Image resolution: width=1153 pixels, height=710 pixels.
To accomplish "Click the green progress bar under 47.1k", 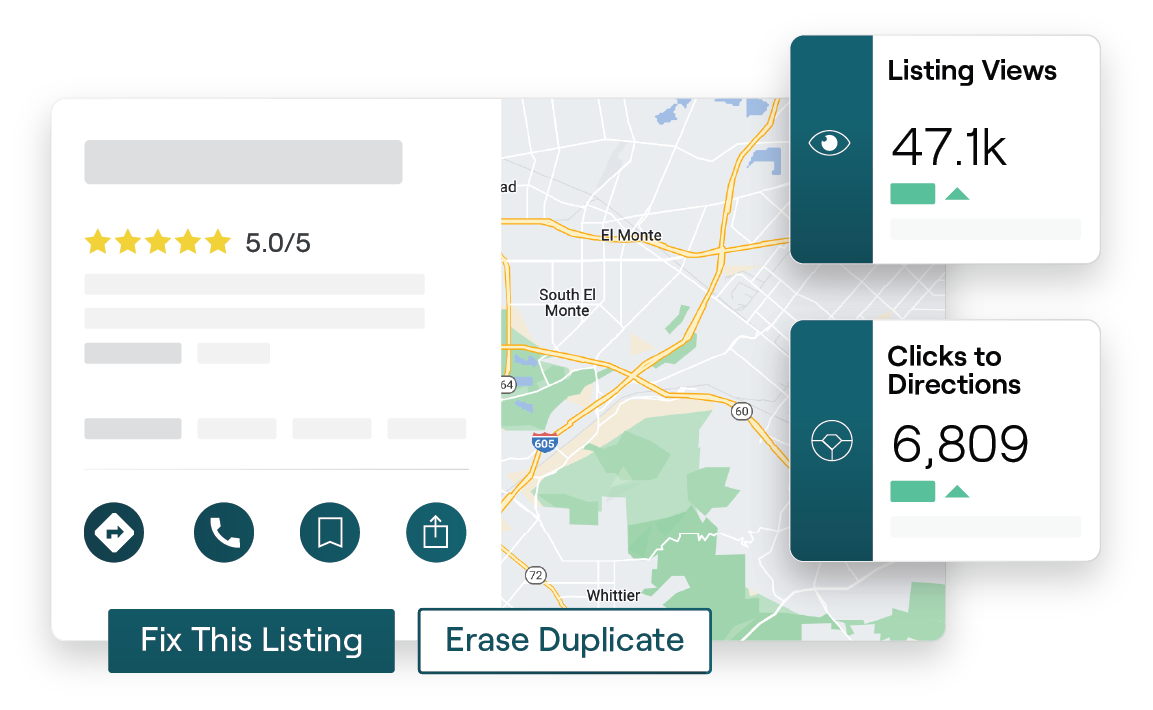I will [911, 194].
